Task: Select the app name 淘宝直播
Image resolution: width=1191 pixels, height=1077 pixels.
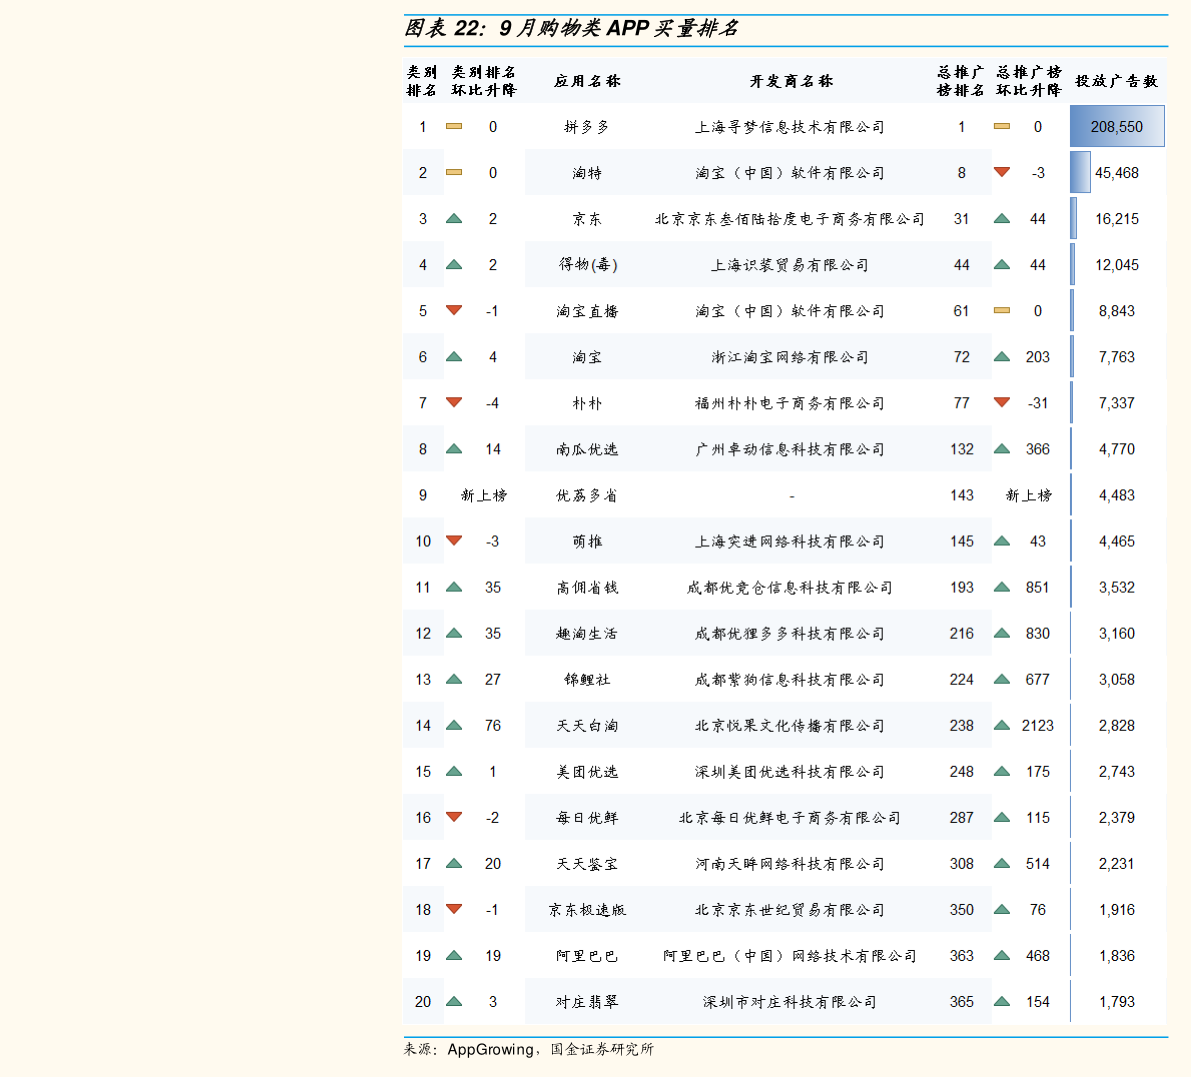Action: click(587, 311)
